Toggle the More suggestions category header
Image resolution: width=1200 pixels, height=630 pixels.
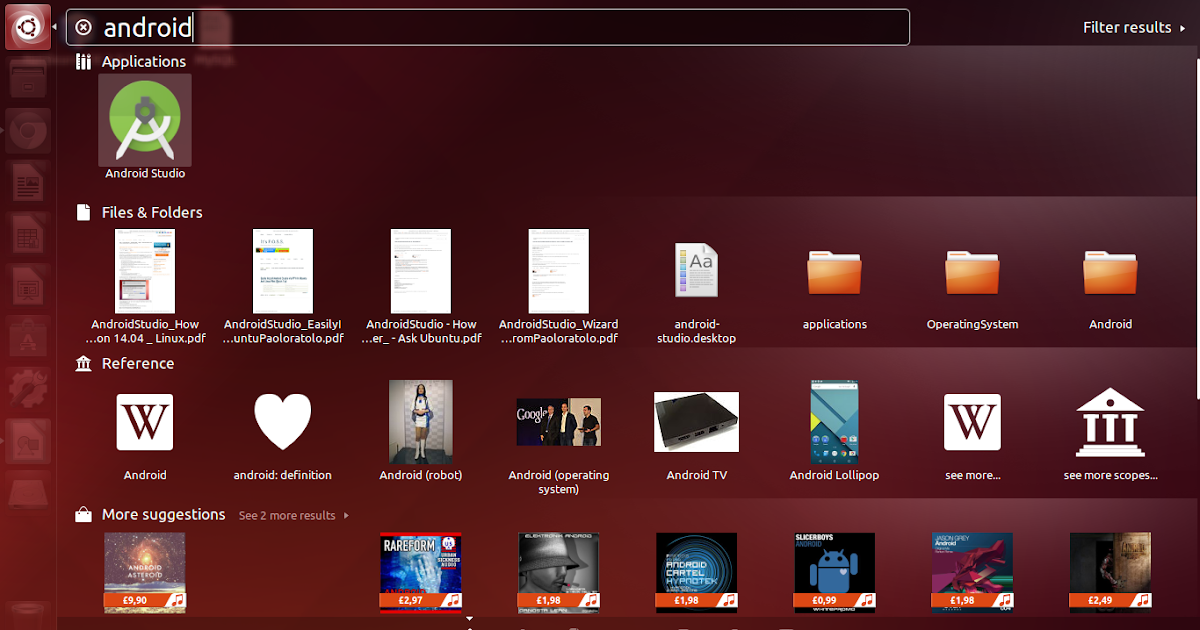coord(151,515)
